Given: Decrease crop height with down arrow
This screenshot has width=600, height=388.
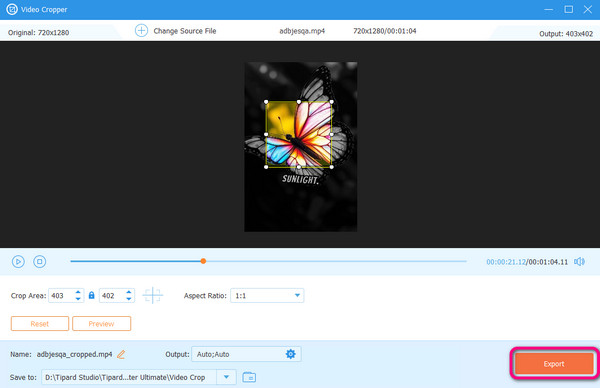Looking at the screenshot, I should click(x=129, y=299).
